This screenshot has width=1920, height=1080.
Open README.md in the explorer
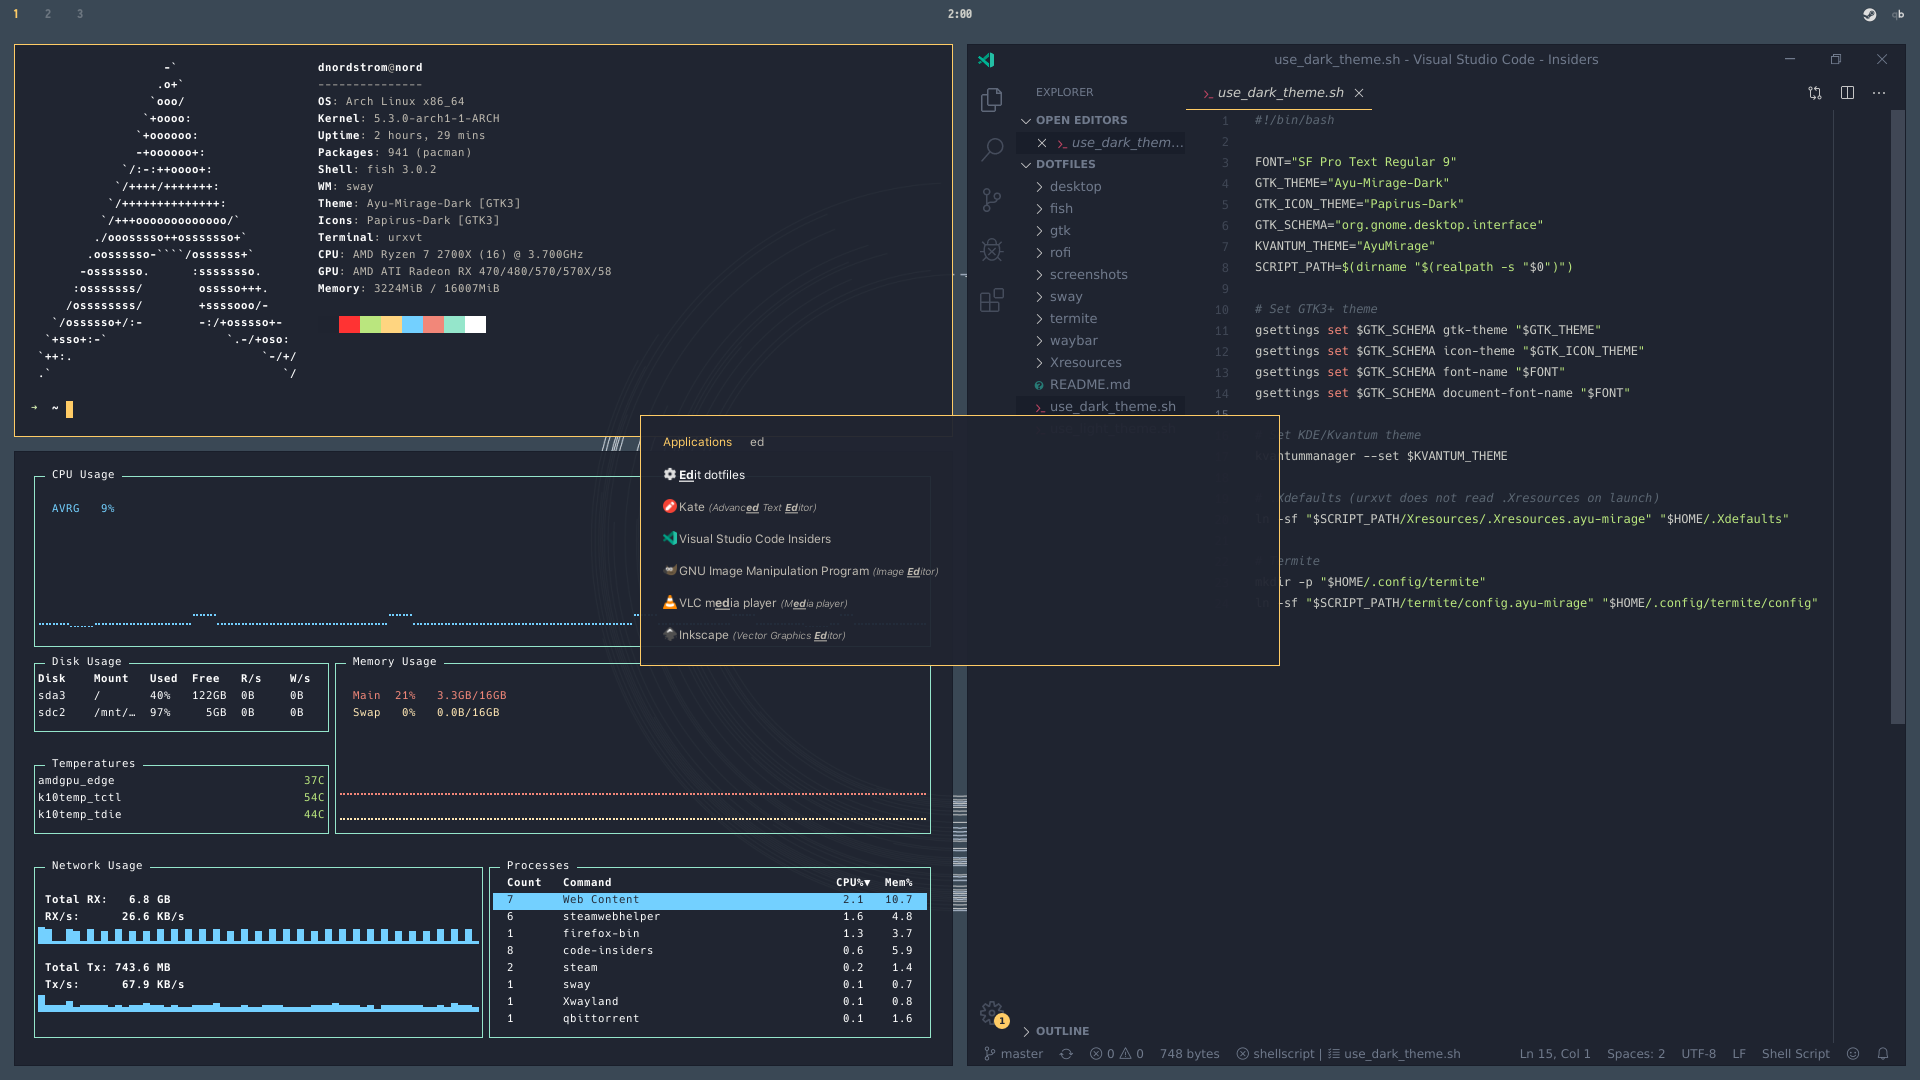pyautogui.click(x=1100, y=385)
